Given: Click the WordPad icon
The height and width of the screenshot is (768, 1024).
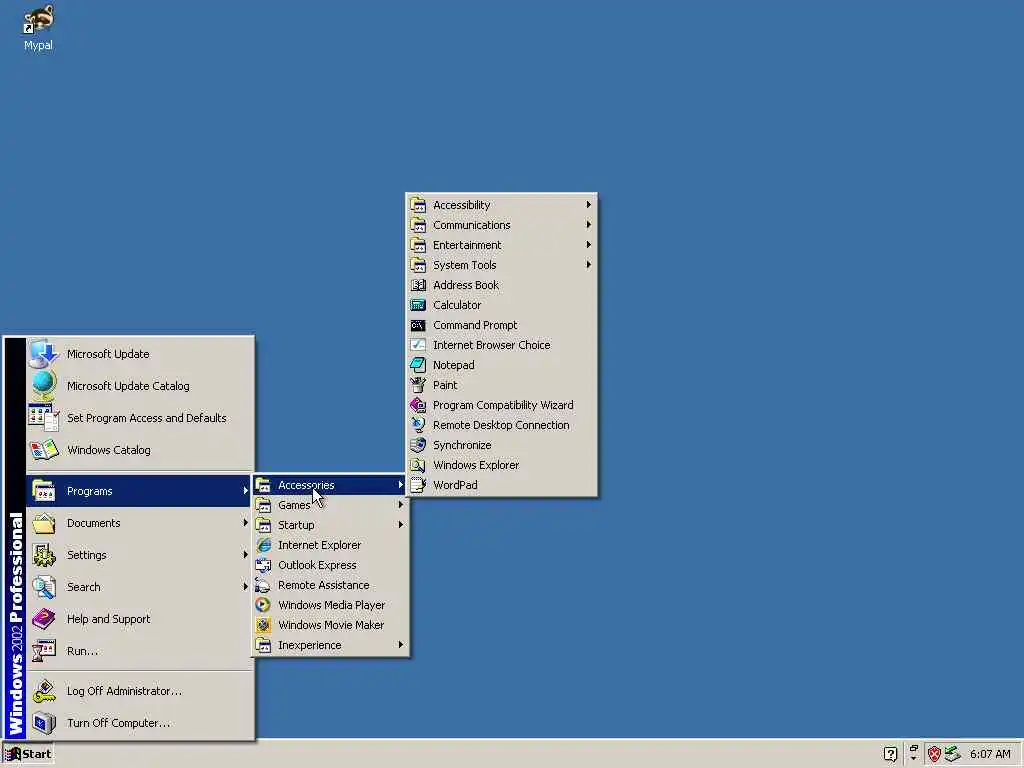Looking at the screenshot, I should click(x=418, y=485).
